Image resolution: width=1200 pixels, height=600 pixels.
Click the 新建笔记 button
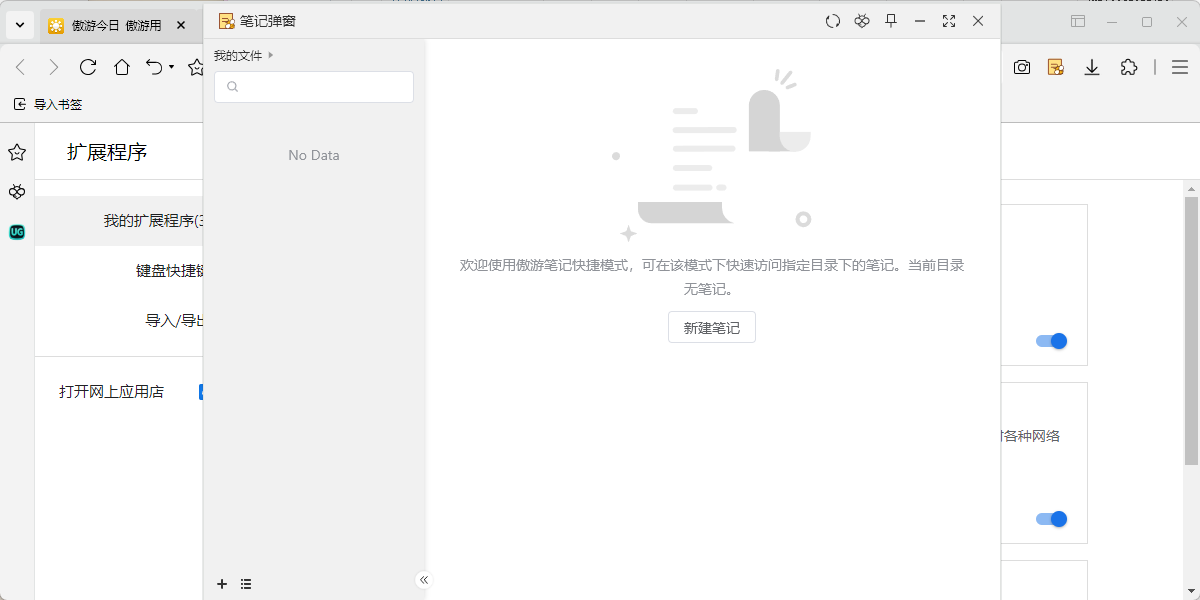tap(711, 327)
